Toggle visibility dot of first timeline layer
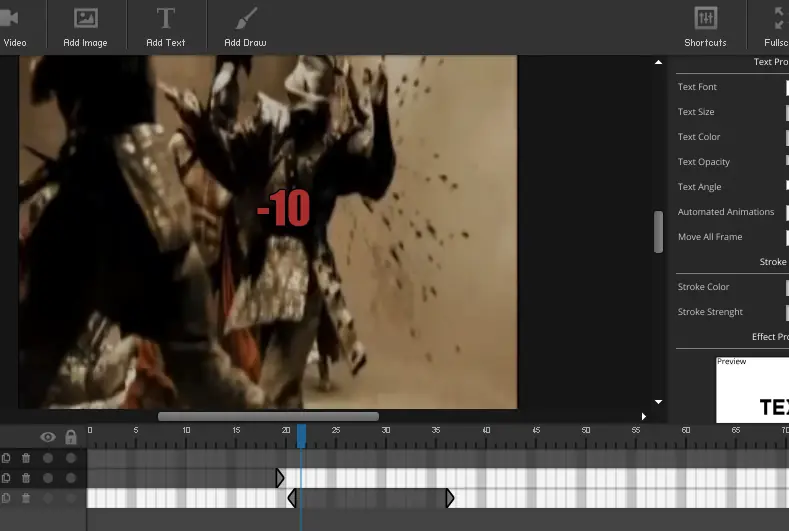Screen dimensions: 789x531 point(48,458)
